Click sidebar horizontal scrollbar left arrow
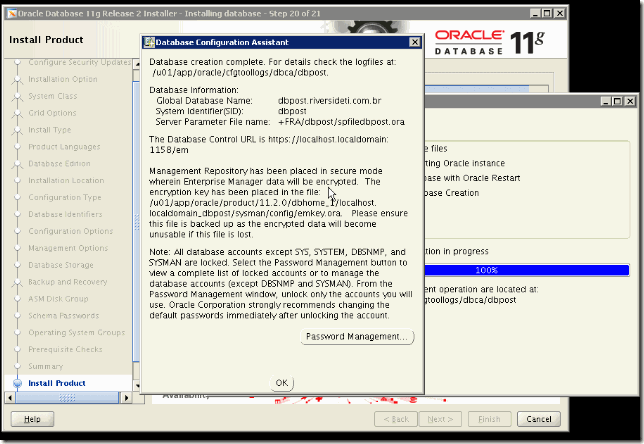This screenshot has height=444, width=644. (10, 398)
